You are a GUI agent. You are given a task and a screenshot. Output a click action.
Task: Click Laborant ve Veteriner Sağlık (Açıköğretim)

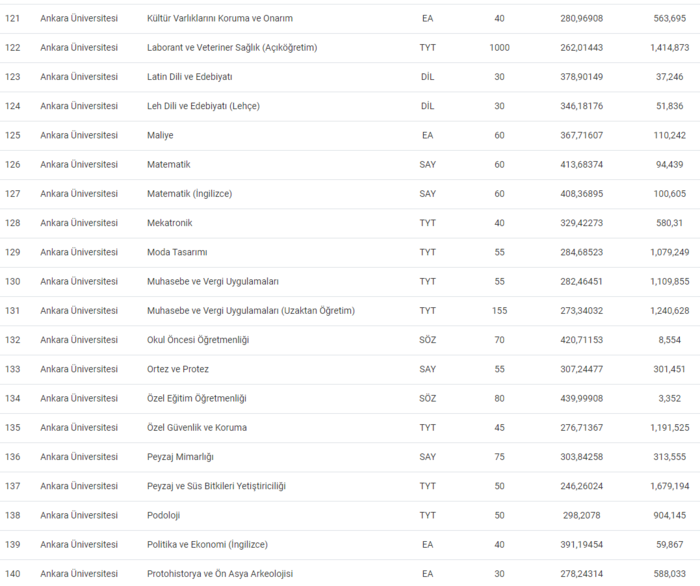[230, 48]
